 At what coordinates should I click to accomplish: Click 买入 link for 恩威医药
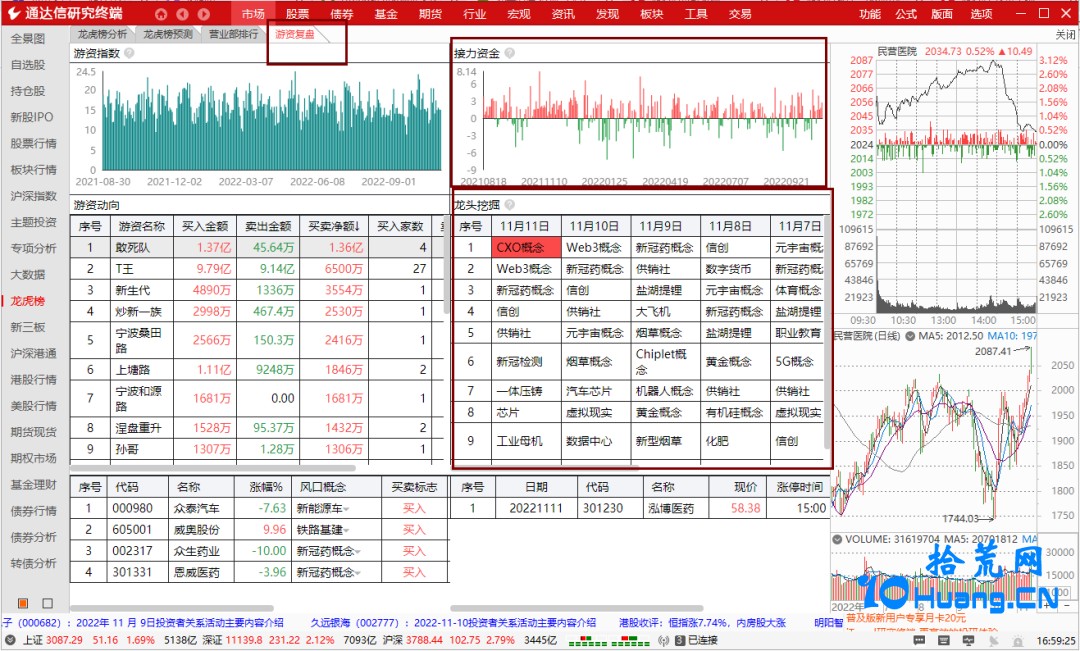click(414, 572)
